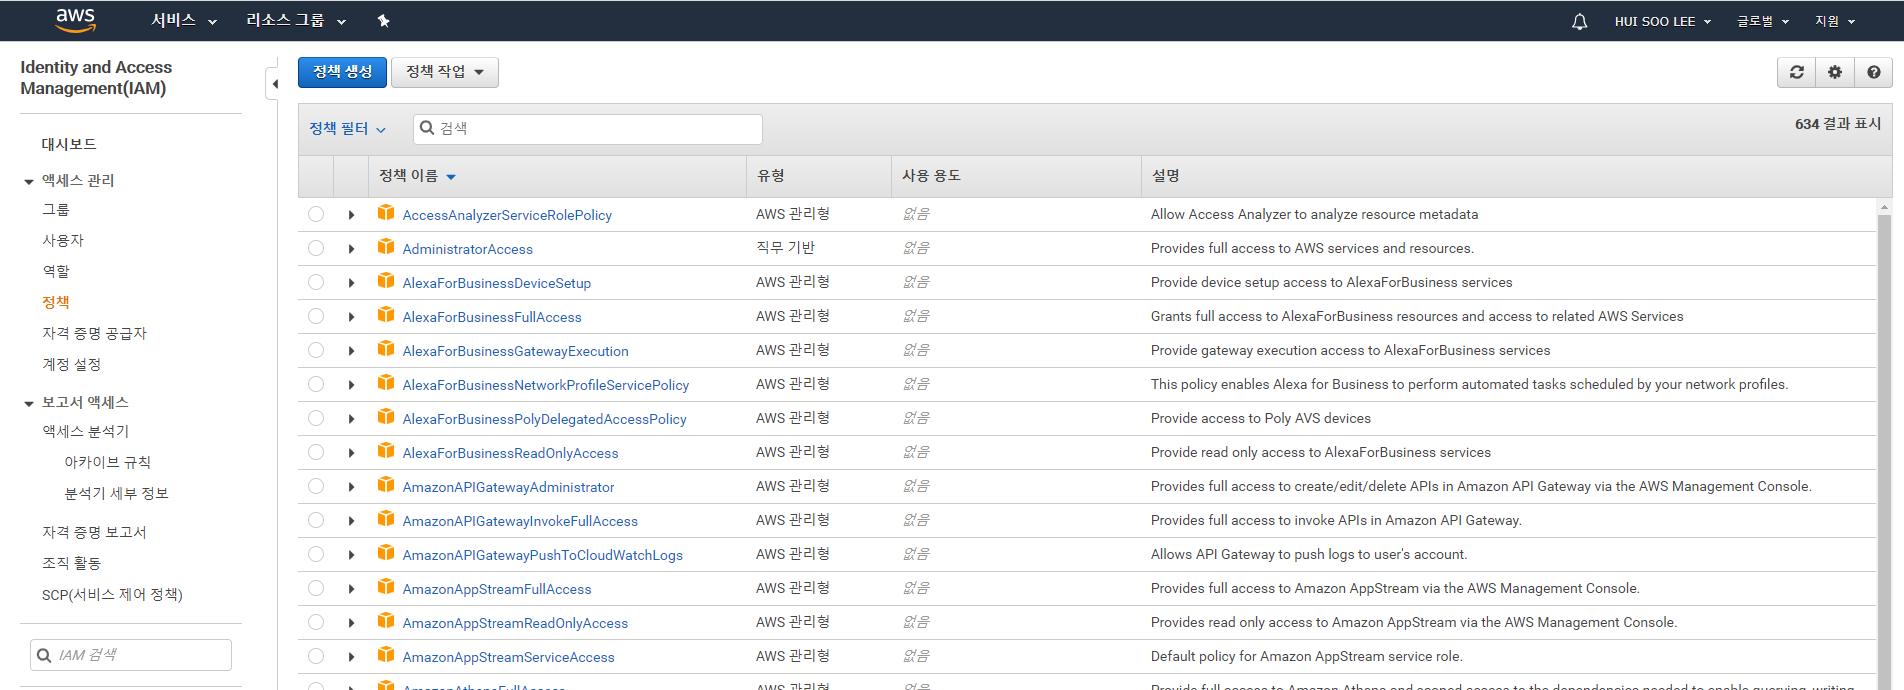Click the search magnifier in policy filter
Image resolution: width=1904 pixels, height=690 pixels.
[427, 128]
